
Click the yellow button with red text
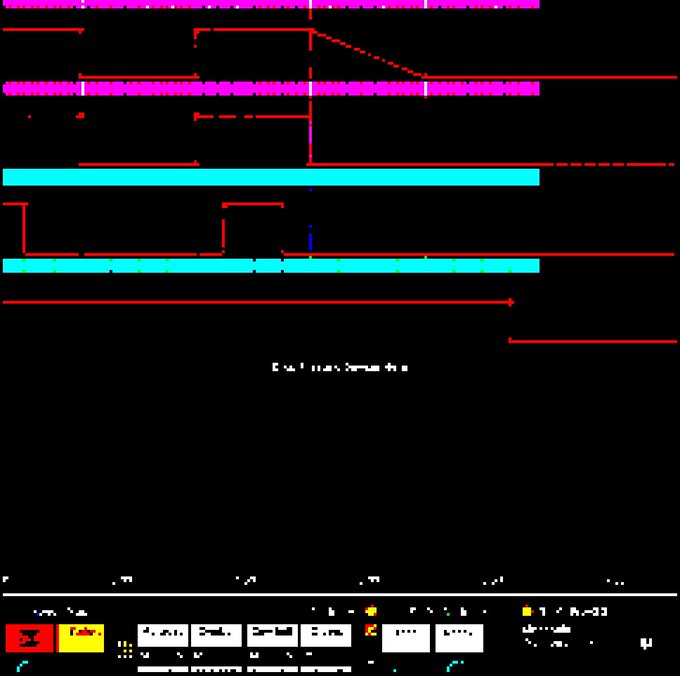click(x=81, y=638)
